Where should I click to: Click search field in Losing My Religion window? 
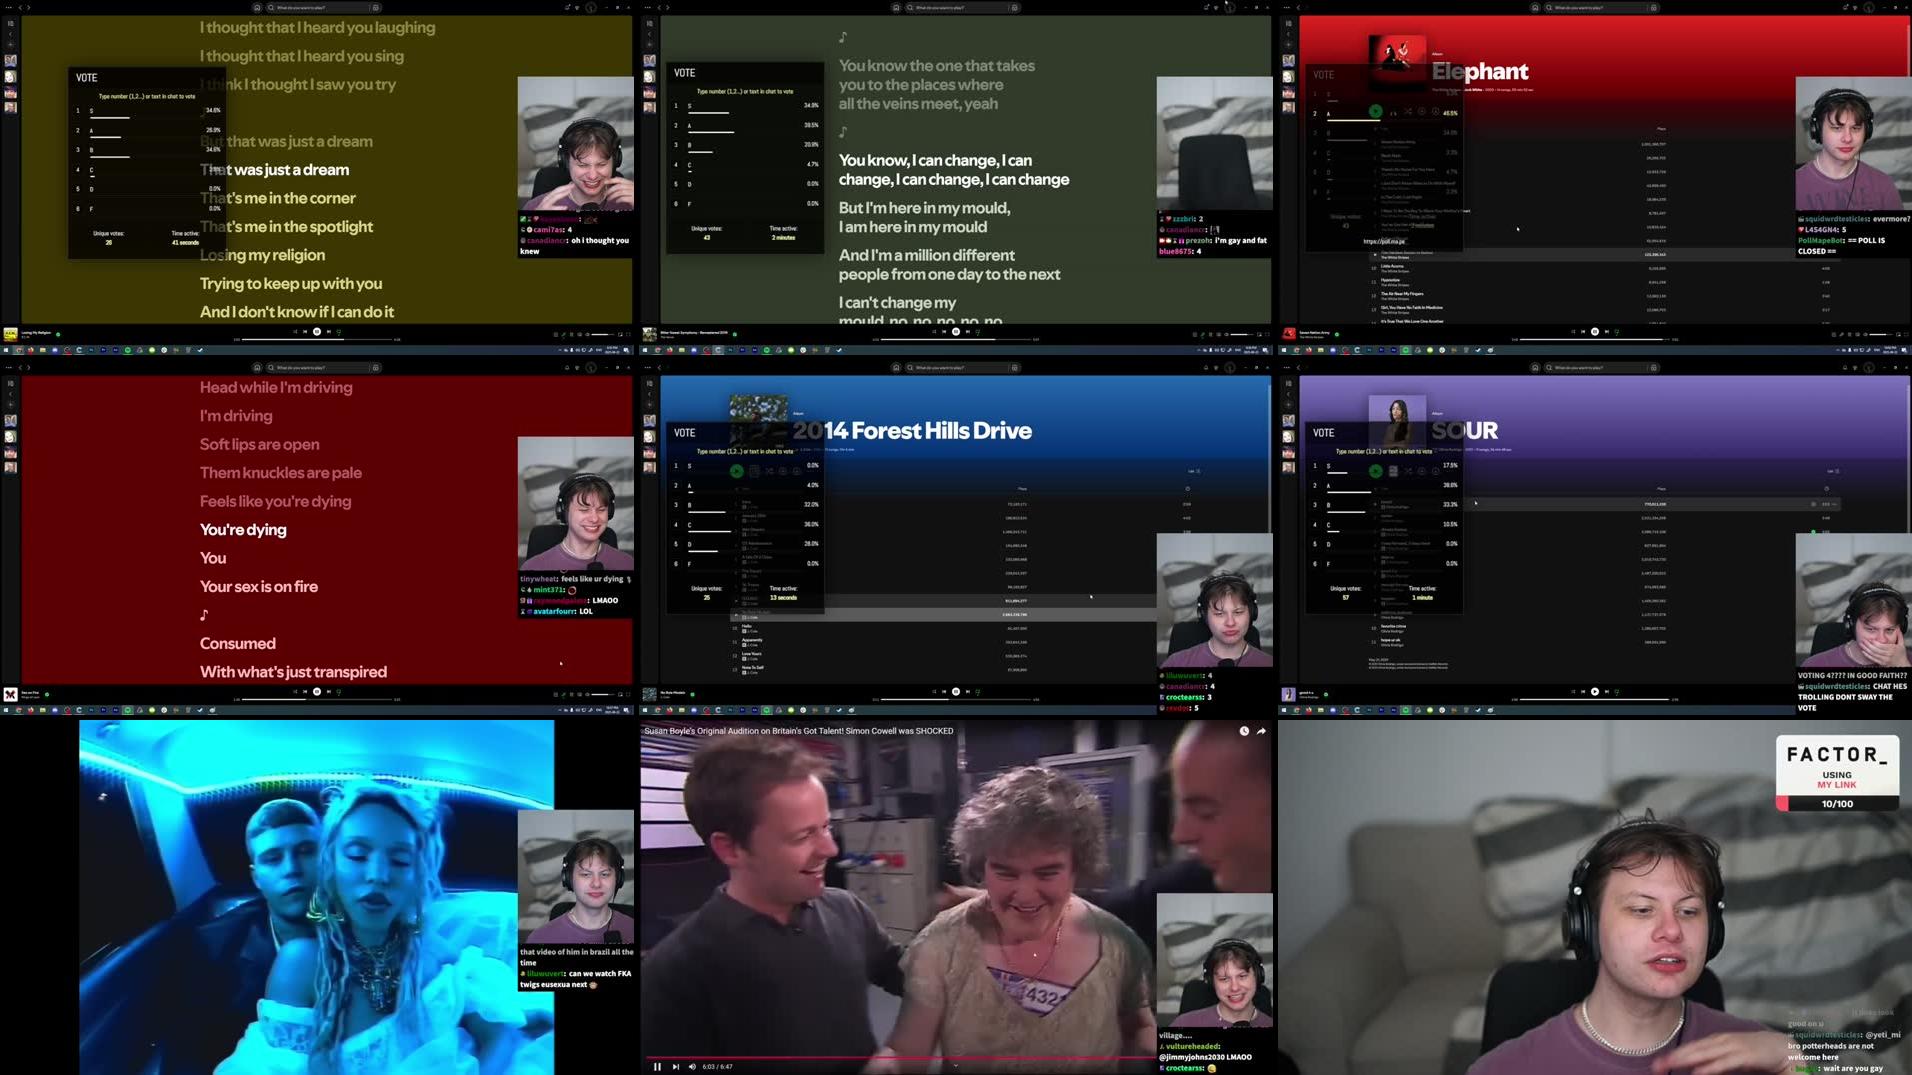pyautogui.click(x=322, y=7)
